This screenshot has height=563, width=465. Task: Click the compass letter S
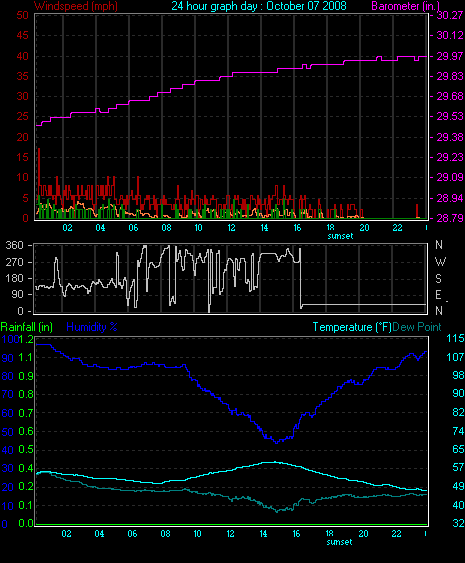pyautogui.click(x=438, y=279)
